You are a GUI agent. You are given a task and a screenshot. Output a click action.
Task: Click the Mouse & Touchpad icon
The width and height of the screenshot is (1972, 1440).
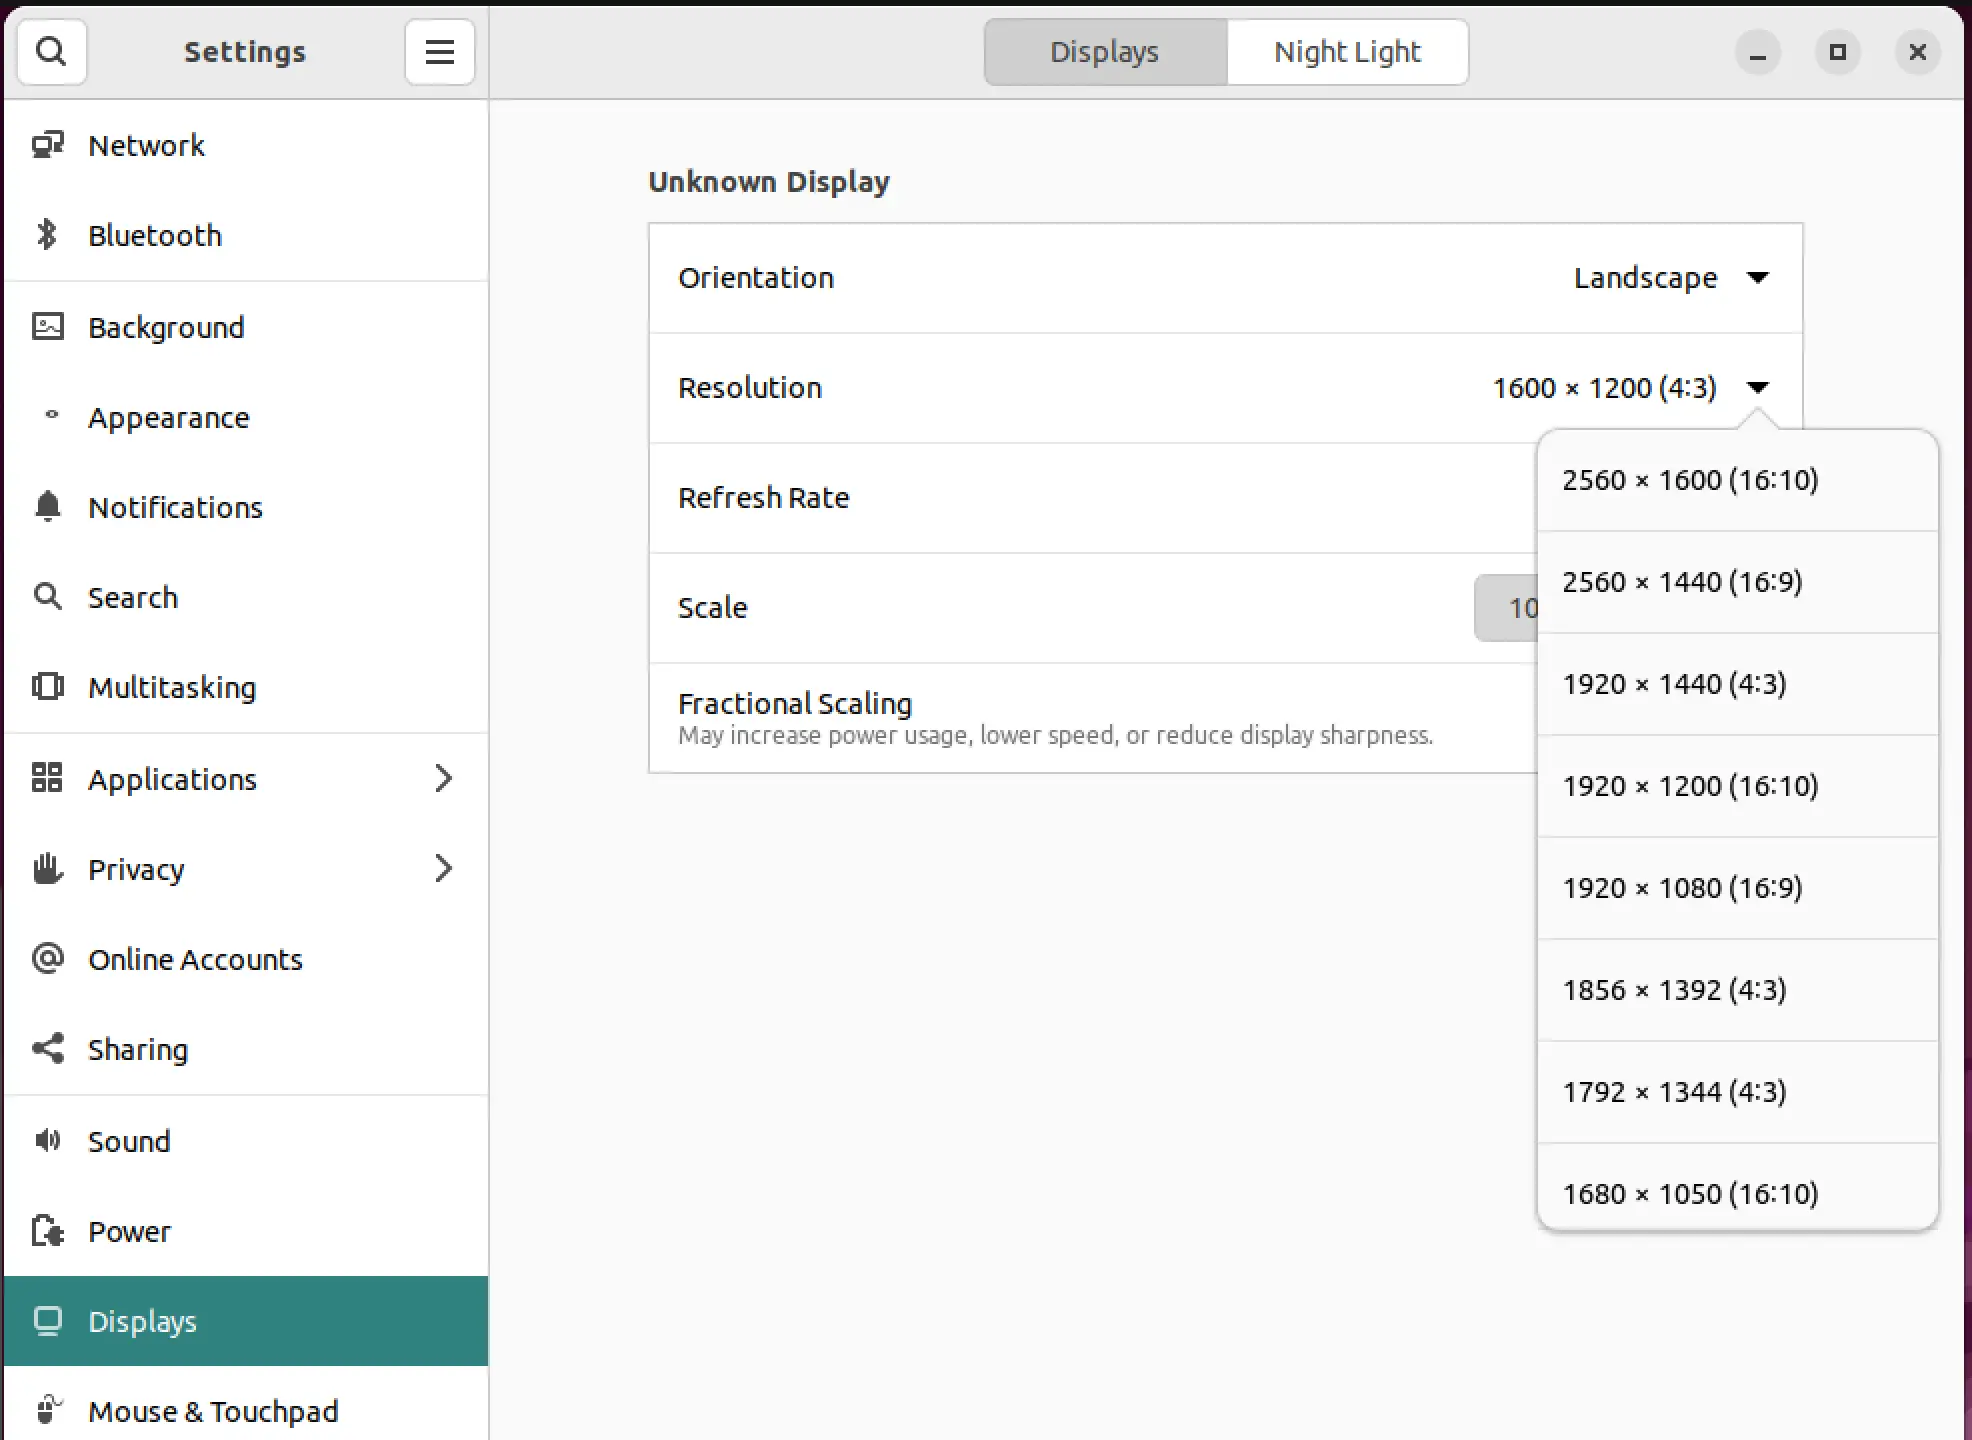point(47,1410)
